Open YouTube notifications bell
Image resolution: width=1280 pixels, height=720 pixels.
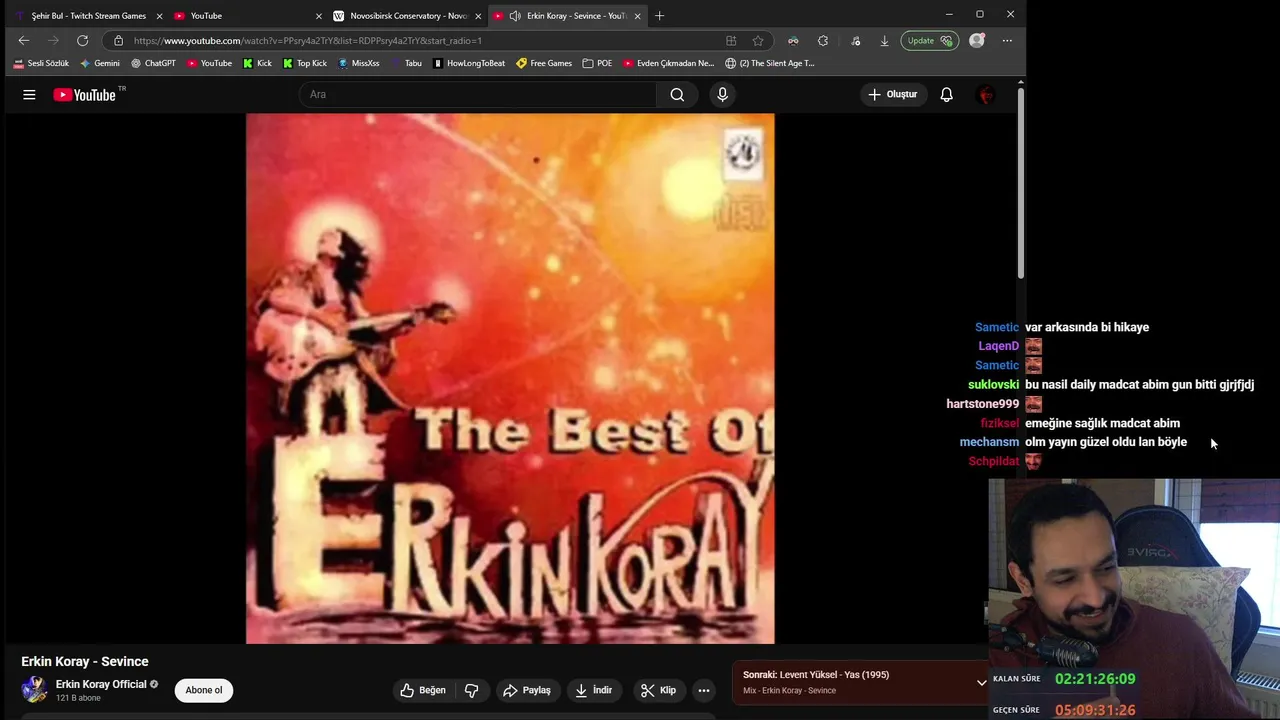946,95
